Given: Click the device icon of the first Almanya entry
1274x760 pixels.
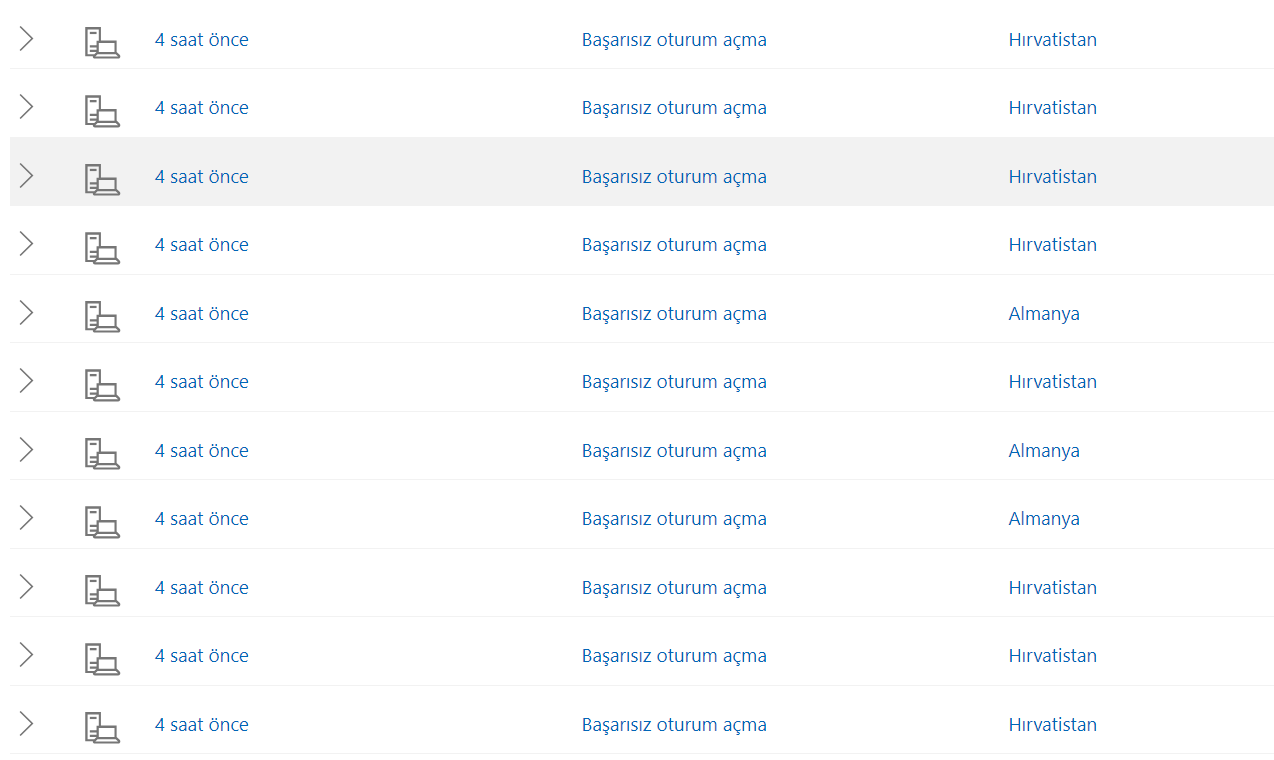Looking at the screenshot, I should coord(101,316).
